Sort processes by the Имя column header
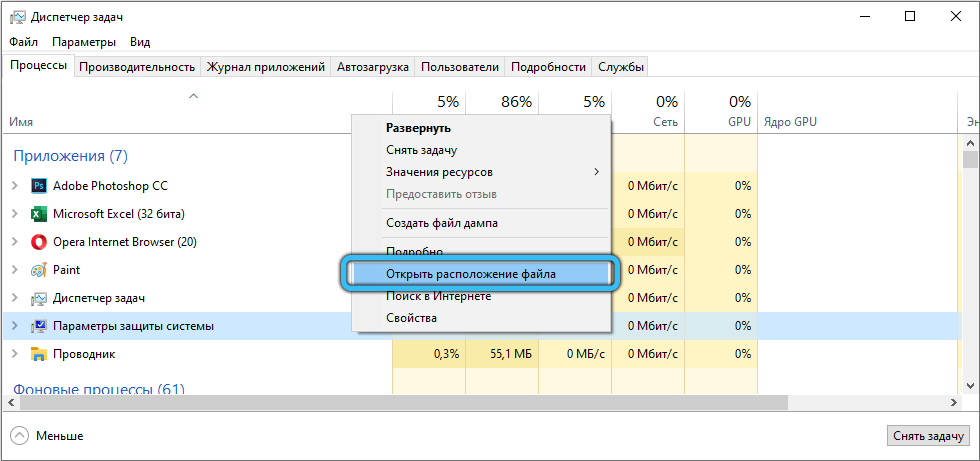The image size is (980, 461). point(22,122)
